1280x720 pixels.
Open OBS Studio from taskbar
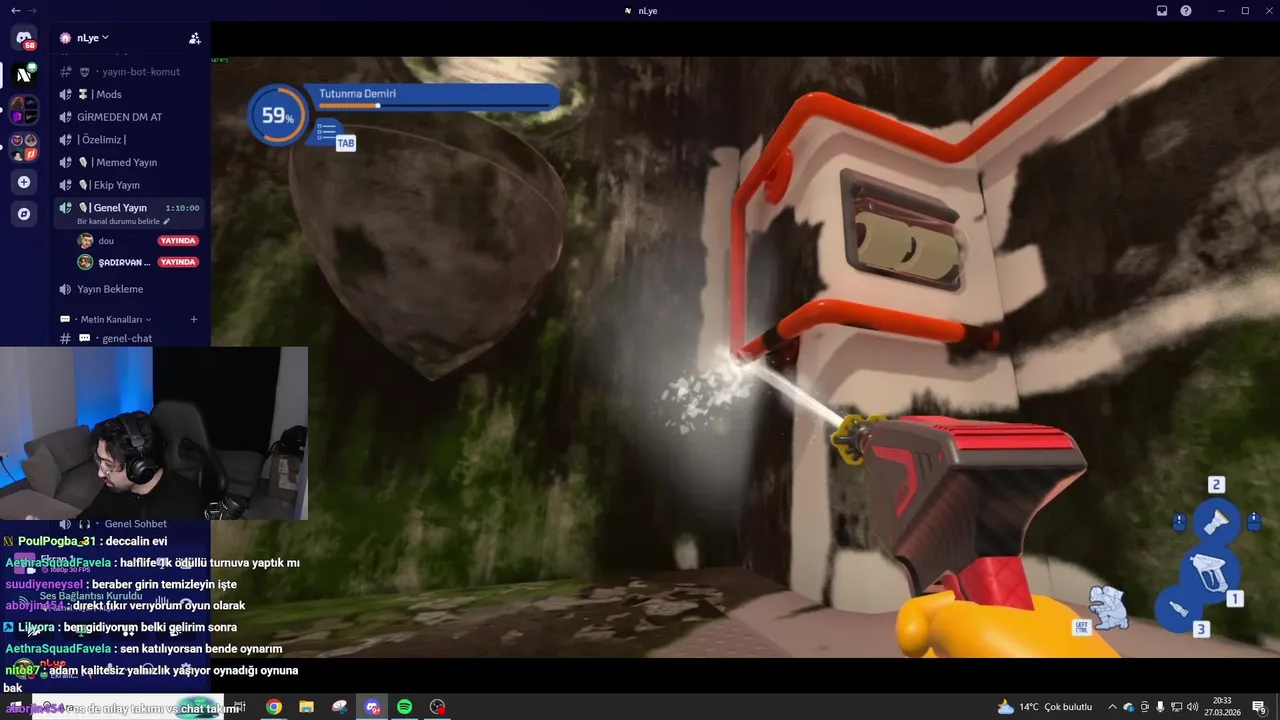437,707
